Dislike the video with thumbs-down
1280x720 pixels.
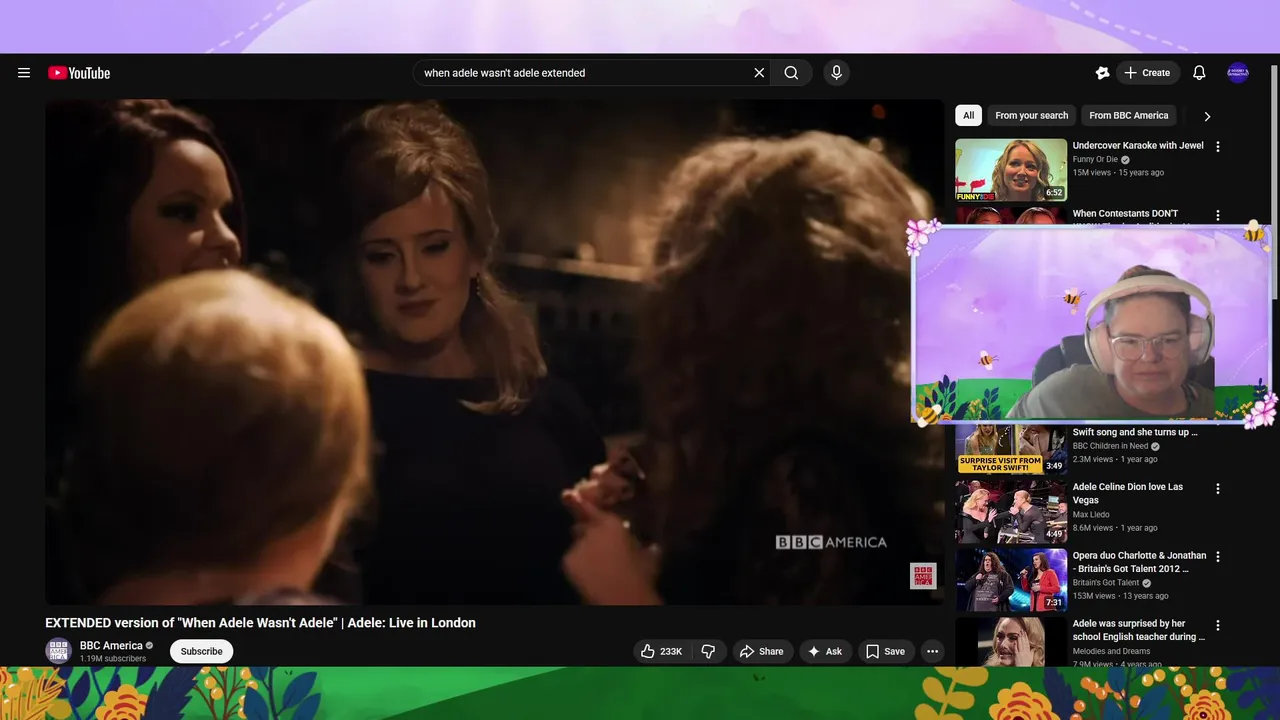point(708,651)
